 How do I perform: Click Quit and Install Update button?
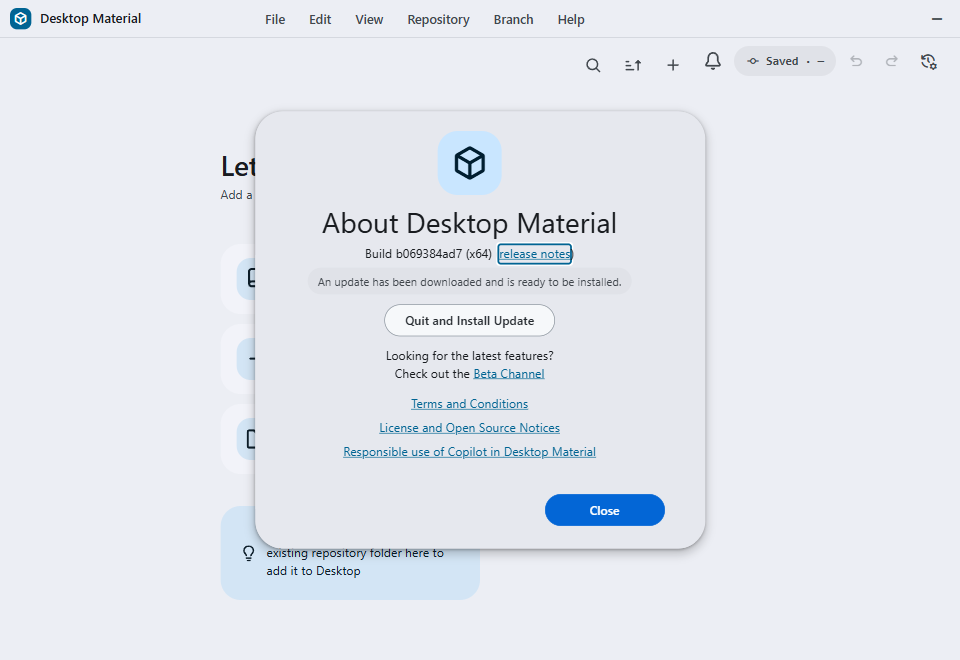click(x=470, y=321)
